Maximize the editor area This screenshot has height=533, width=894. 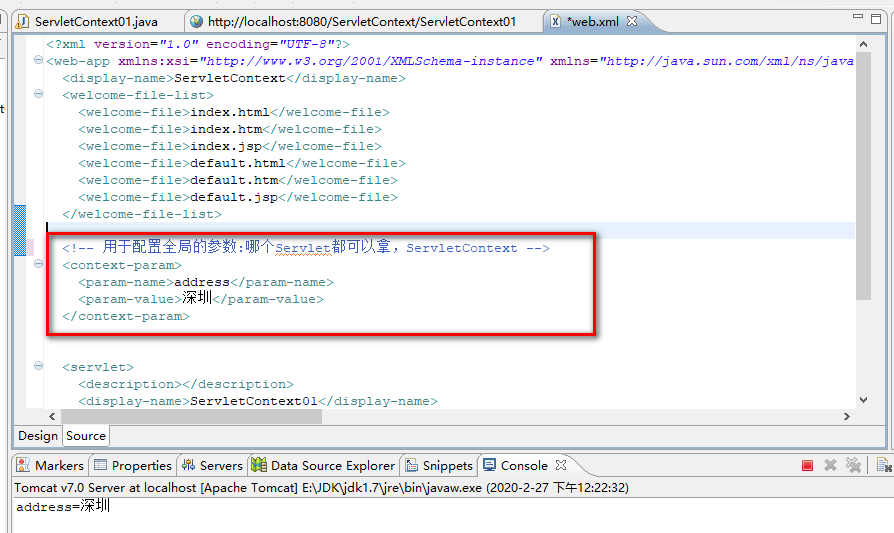coord(876,19)
